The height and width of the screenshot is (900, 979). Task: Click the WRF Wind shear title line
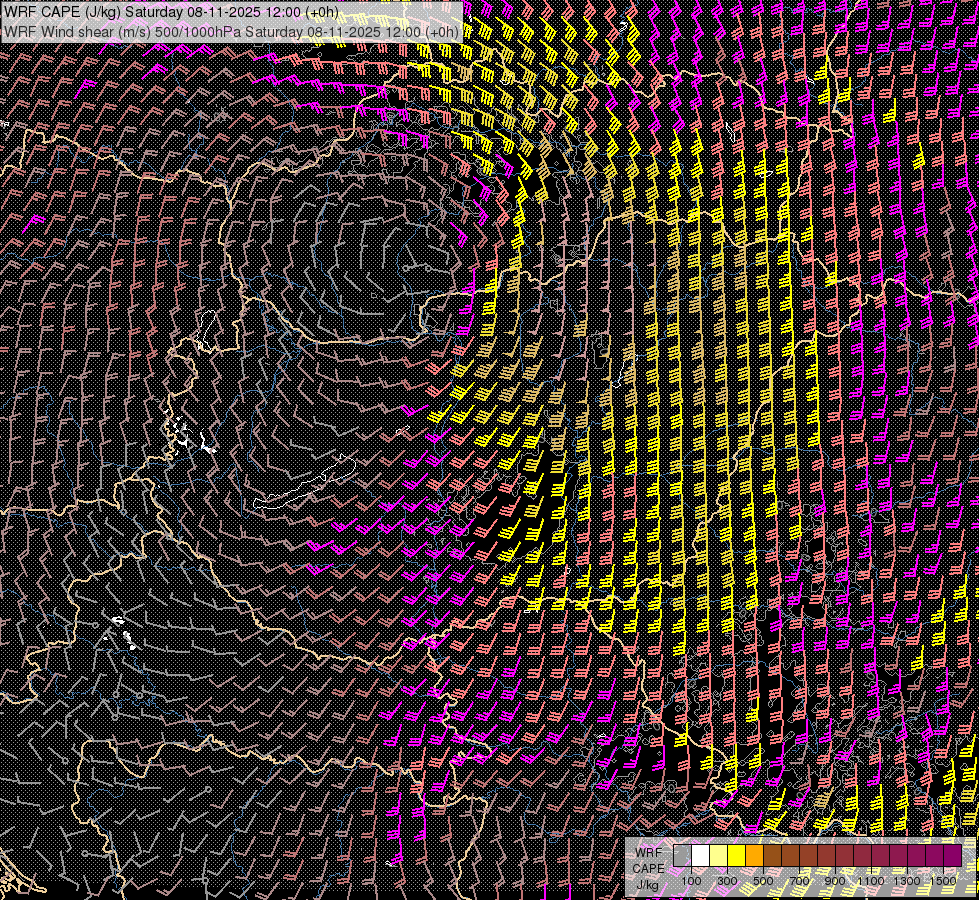click(231, 31)
